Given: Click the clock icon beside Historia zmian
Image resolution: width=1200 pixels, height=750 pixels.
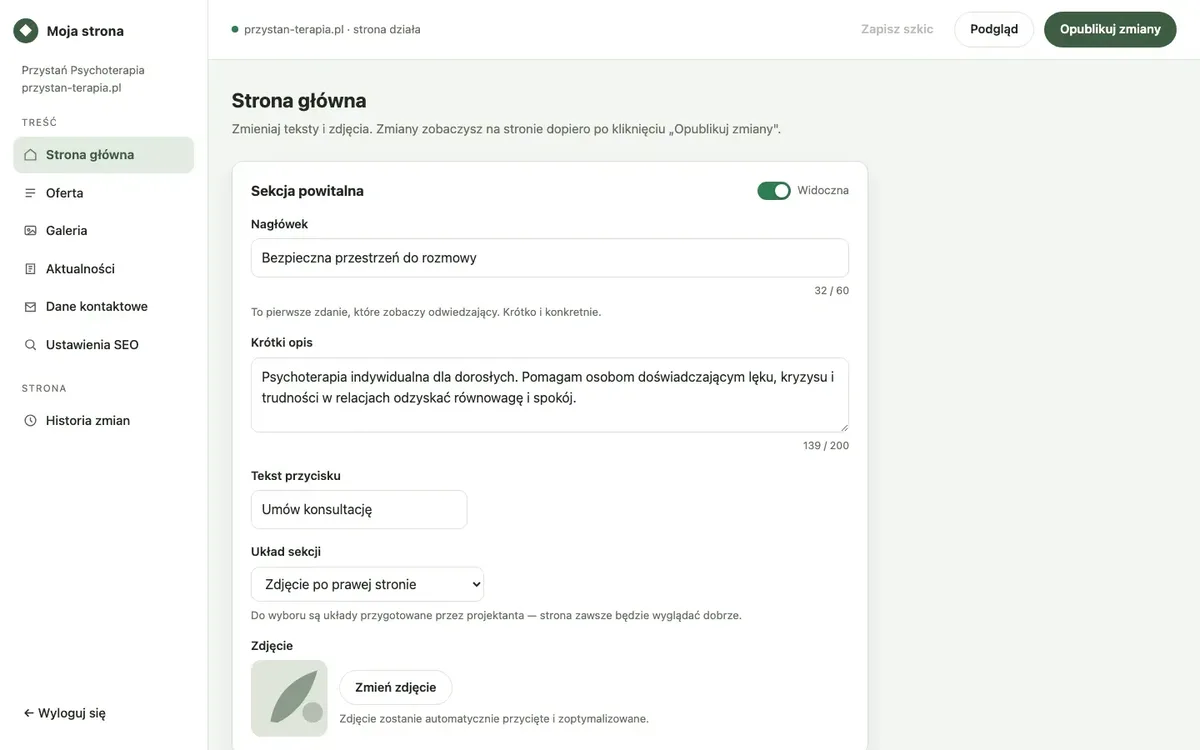Looking at the screenshot, I should [x=30, y=421].
